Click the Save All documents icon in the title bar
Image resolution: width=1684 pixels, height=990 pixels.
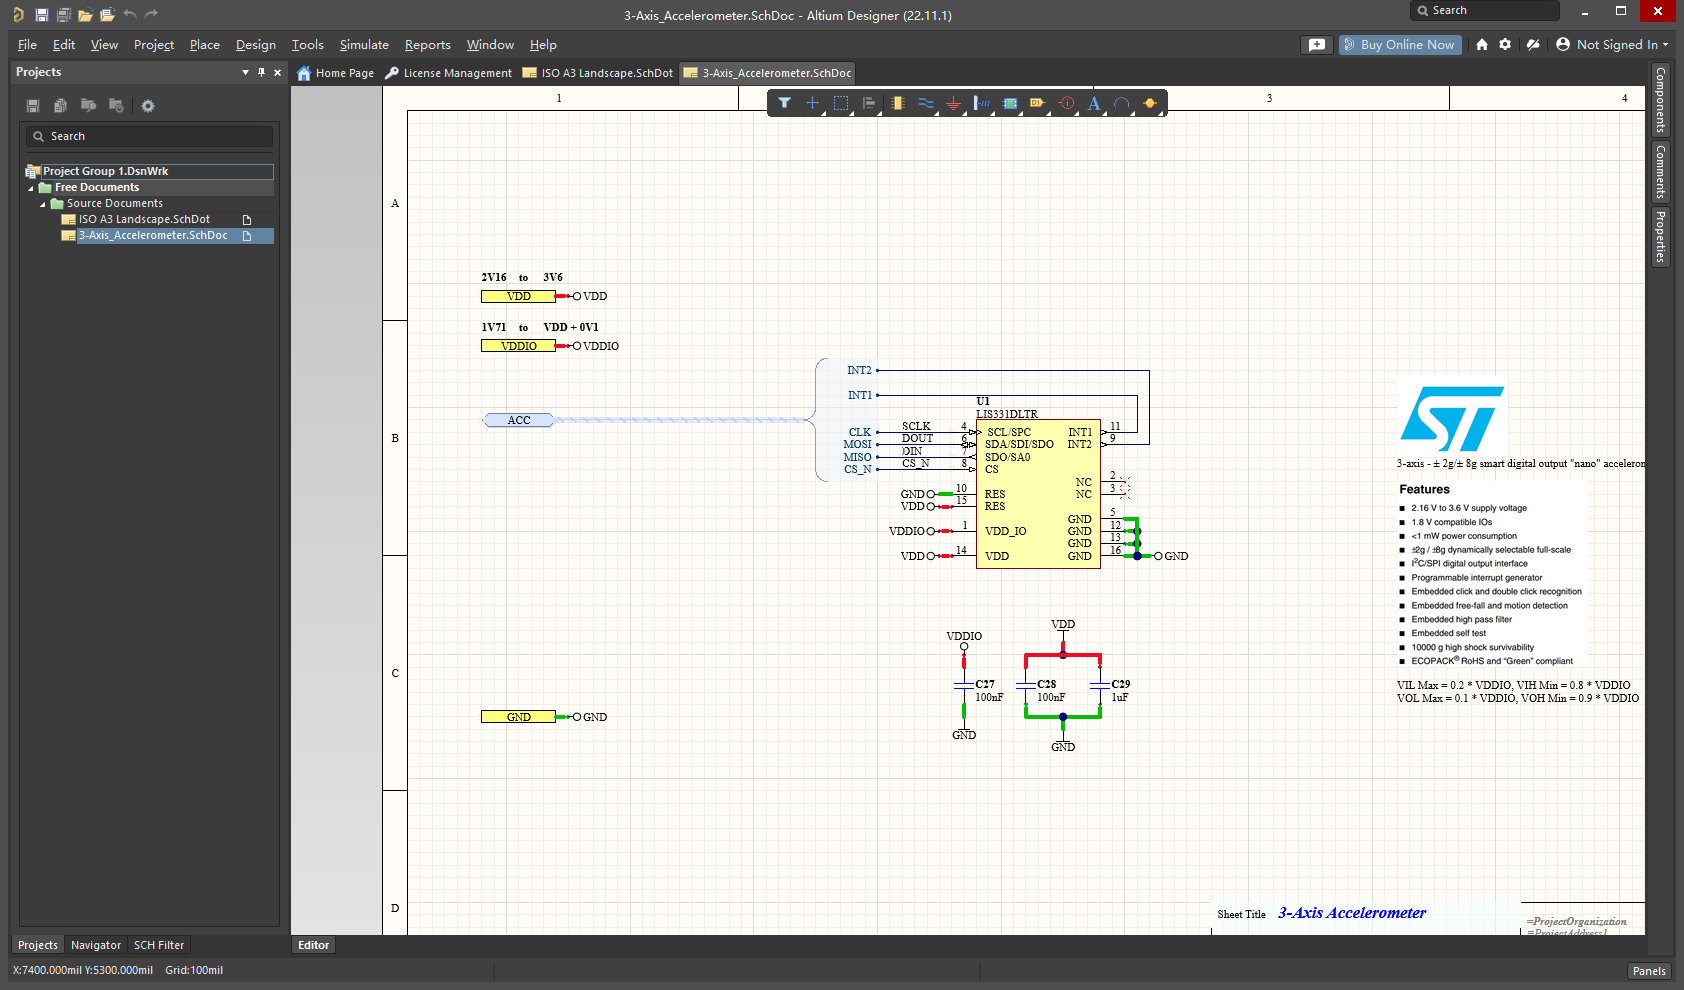pos(63,14)
